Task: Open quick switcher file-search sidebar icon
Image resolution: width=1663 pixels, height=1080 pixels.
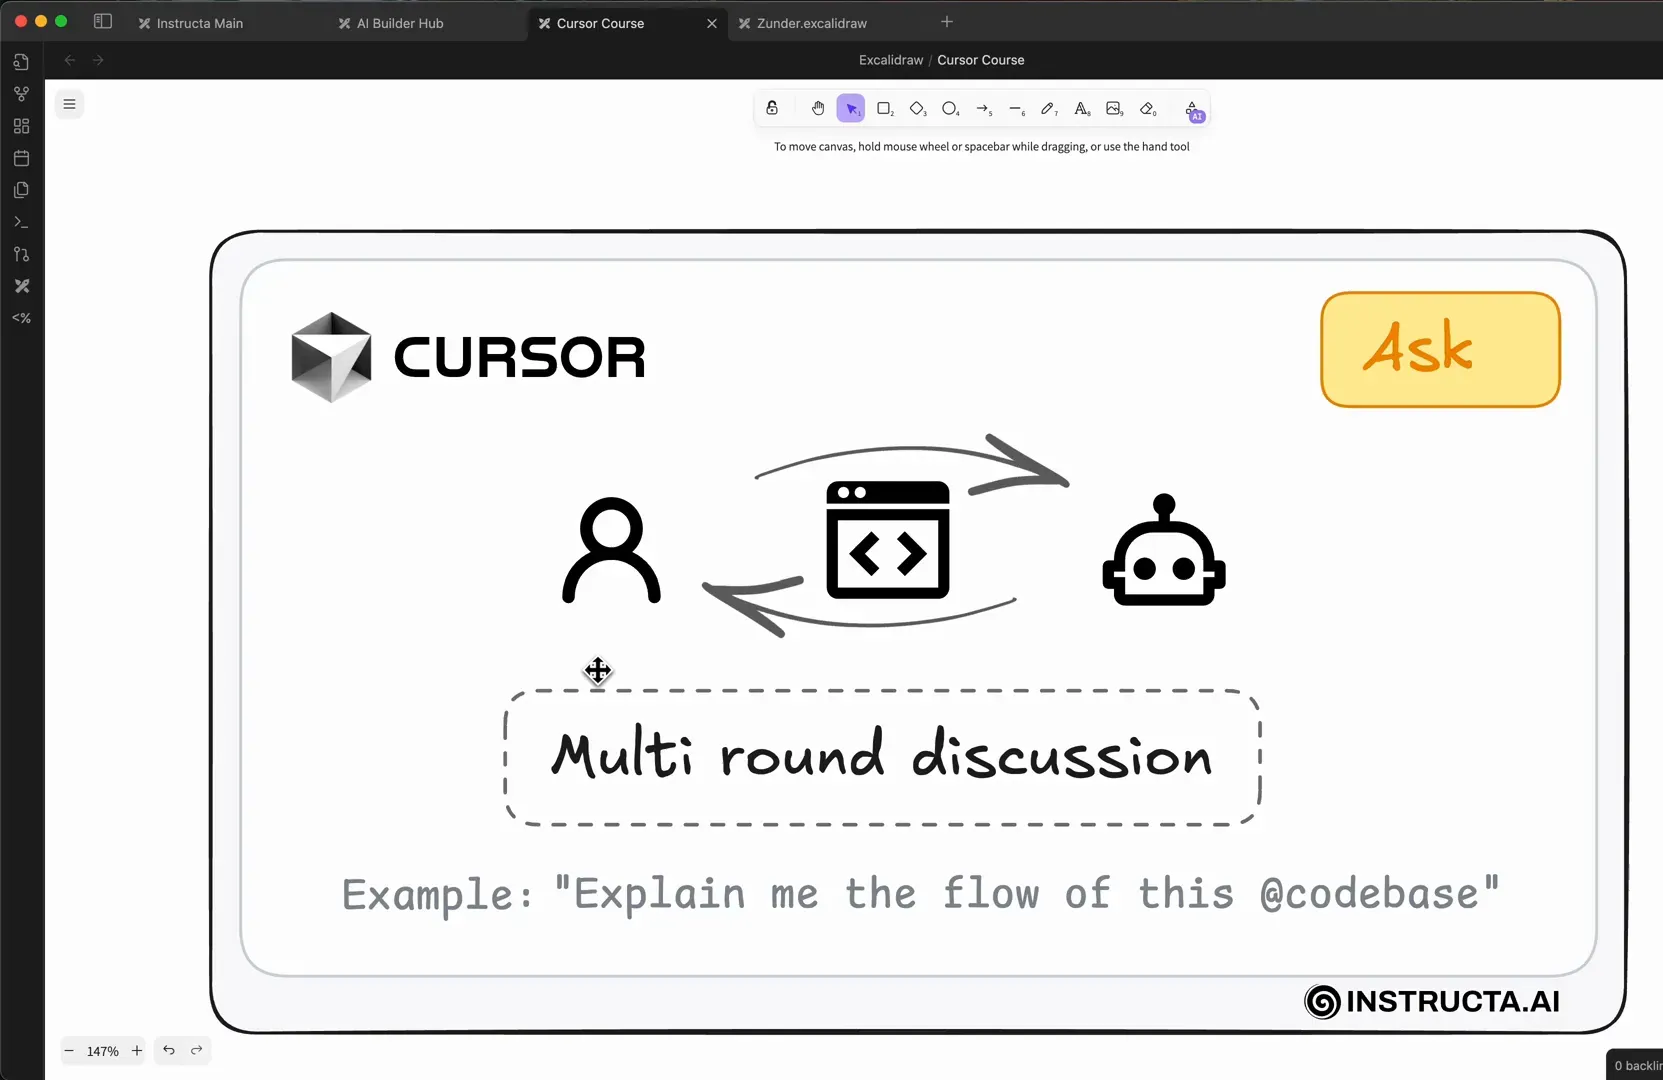Action: [21, 62]
